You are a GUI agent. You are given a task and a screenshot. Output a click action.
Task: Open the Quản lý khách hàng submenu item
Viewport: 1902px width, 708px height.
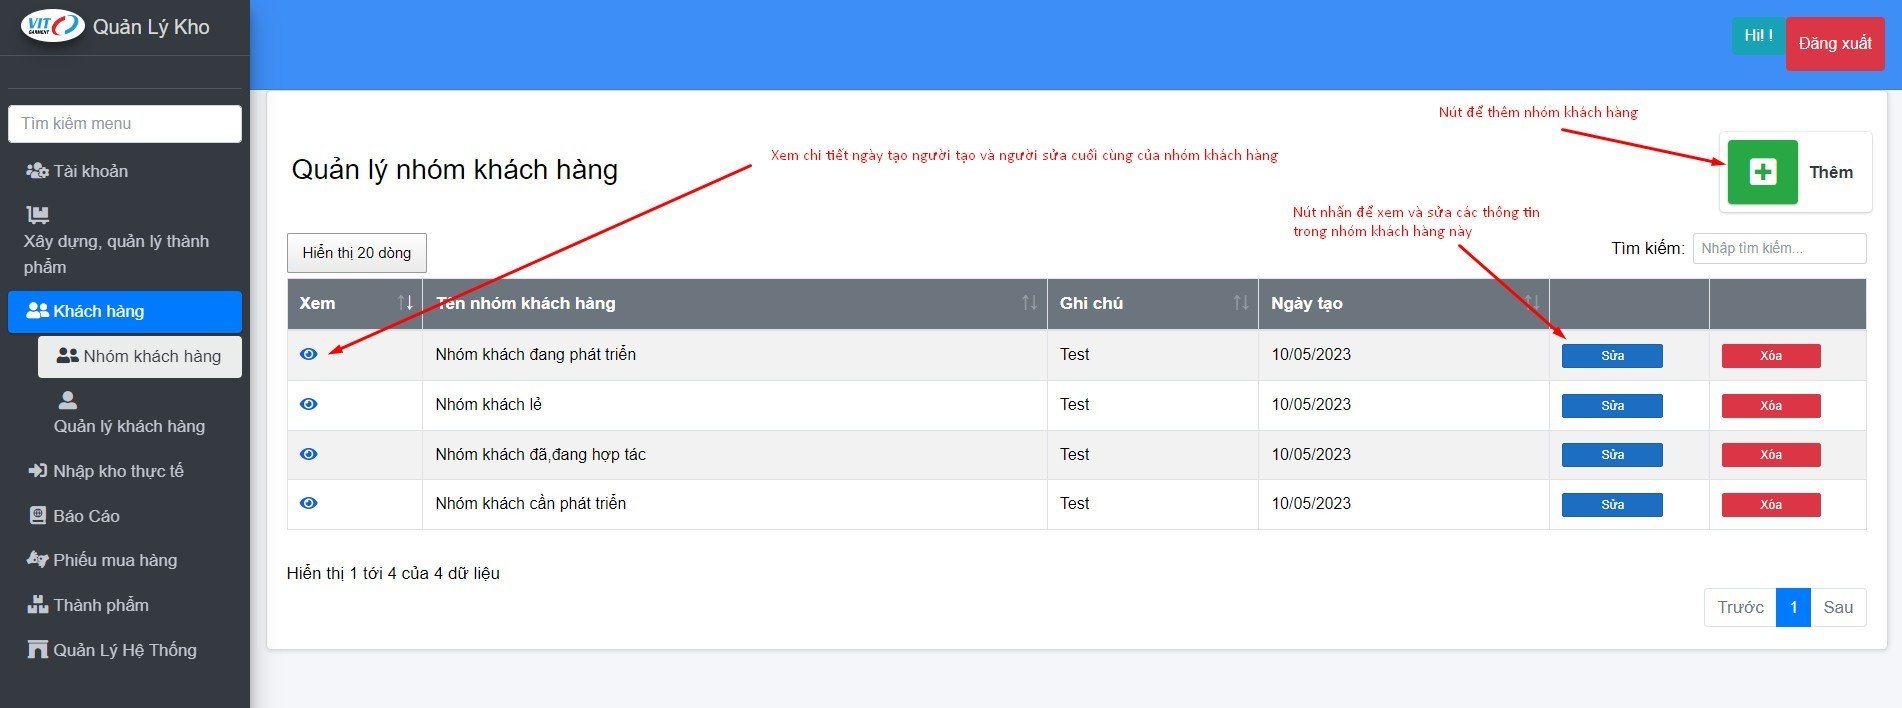pyautogui.click(x=140, y=413)
